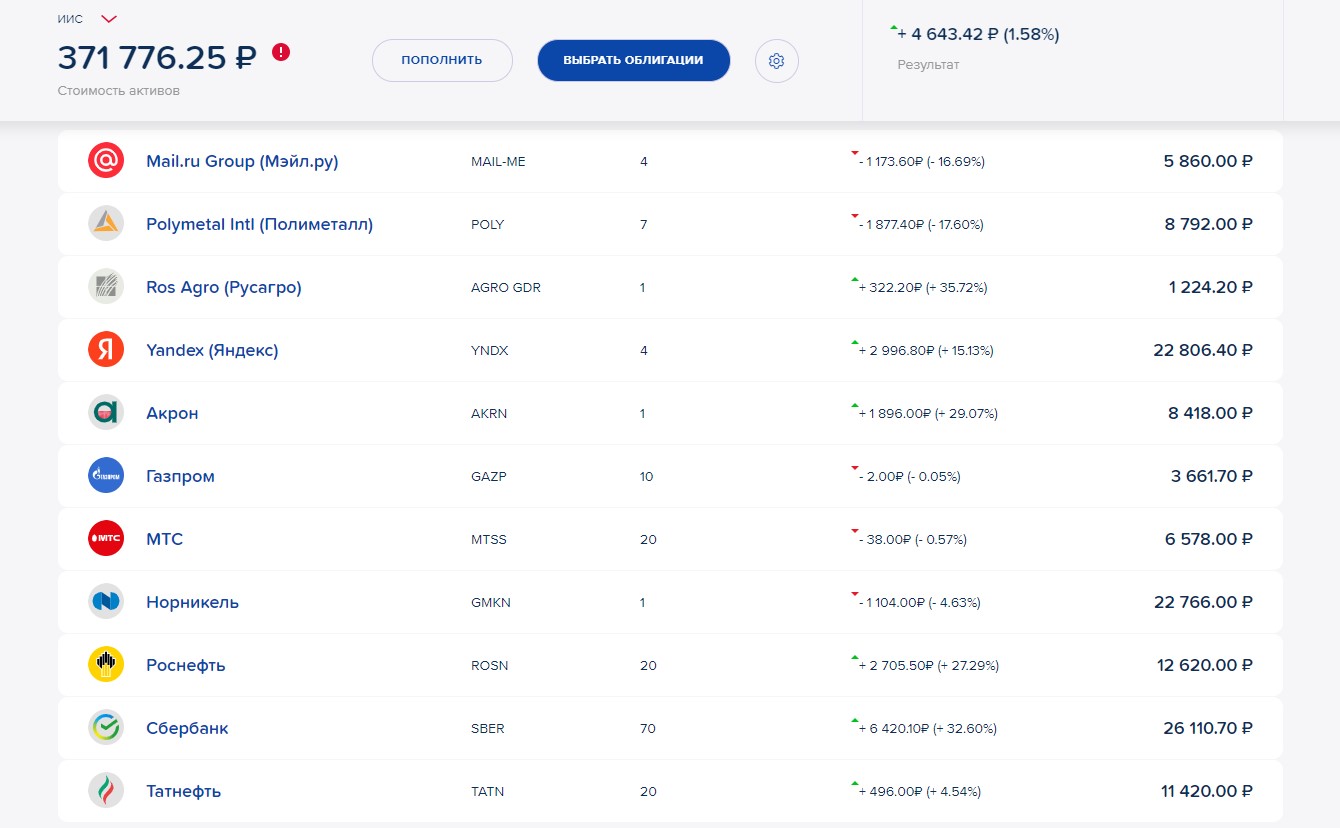The image size is (1340, 828).
Task: Open the Татнефть stock link
Action: 183,791
